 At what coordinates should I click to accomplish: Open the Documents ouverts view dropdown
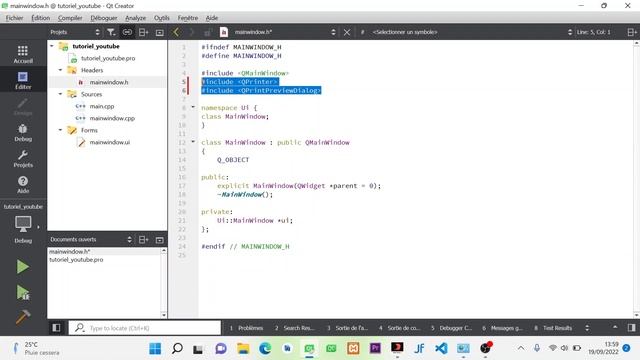click(91, 240)
